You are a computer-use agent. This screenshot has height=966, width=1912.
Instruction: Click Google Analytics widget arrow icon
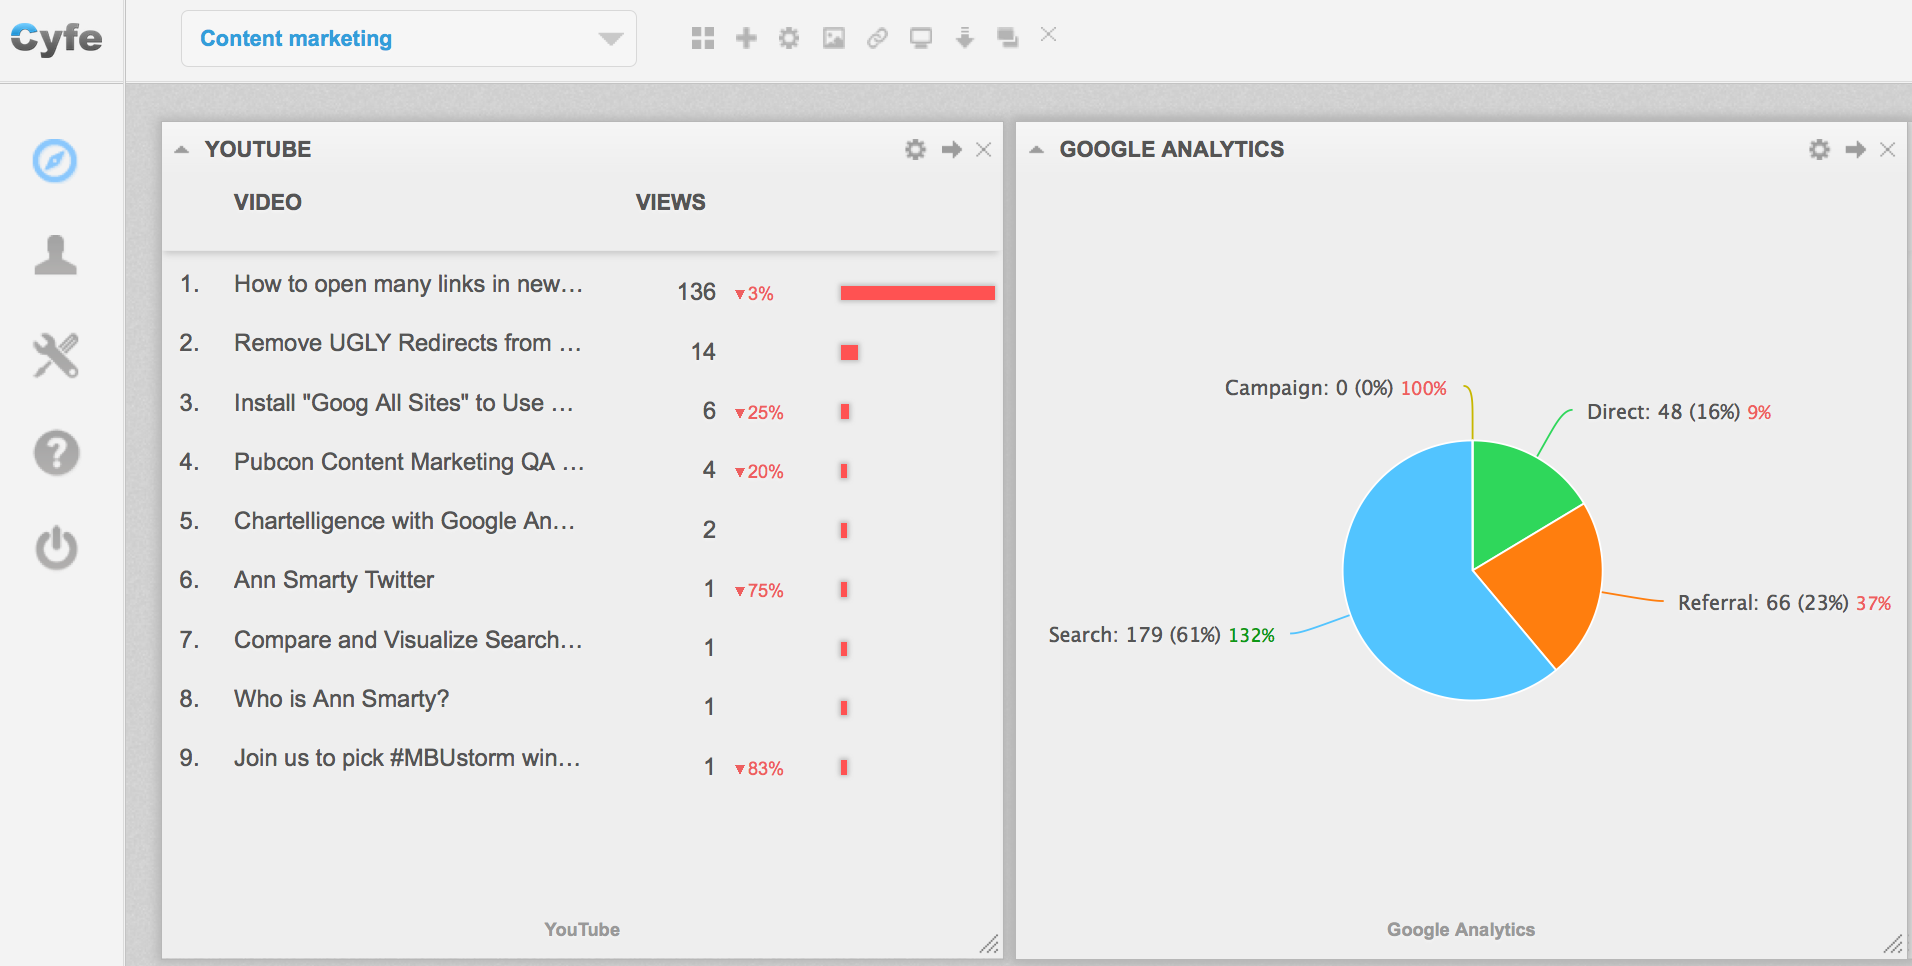(x=1855, y=150)
